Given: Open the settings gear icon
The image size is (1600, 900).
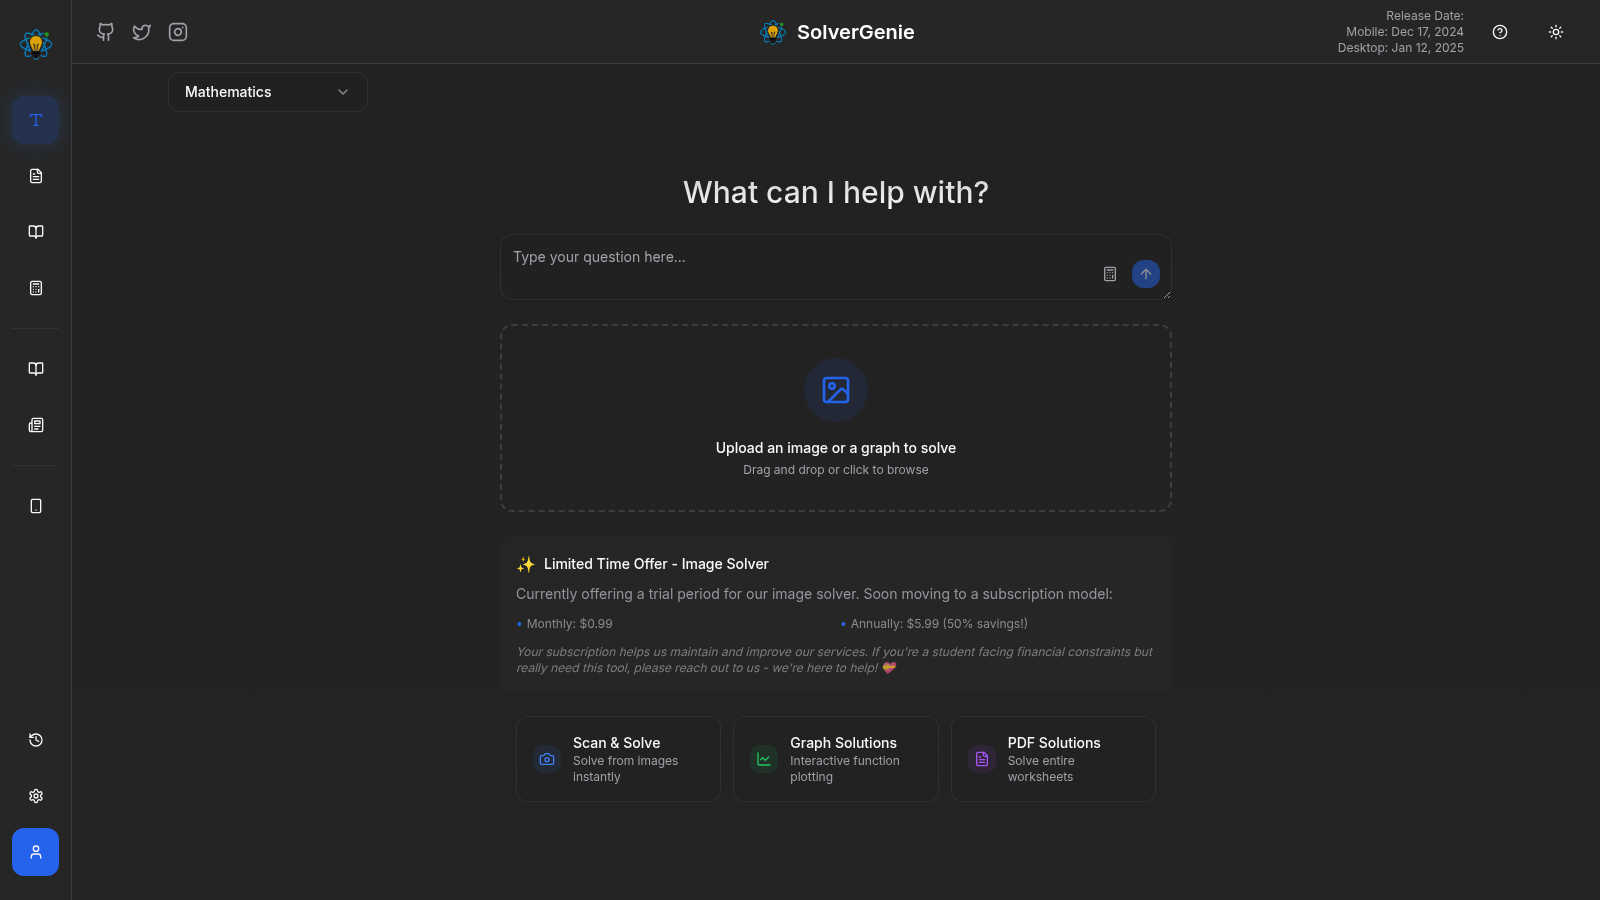Looking at the screenshot, I should tap(36, 796).
